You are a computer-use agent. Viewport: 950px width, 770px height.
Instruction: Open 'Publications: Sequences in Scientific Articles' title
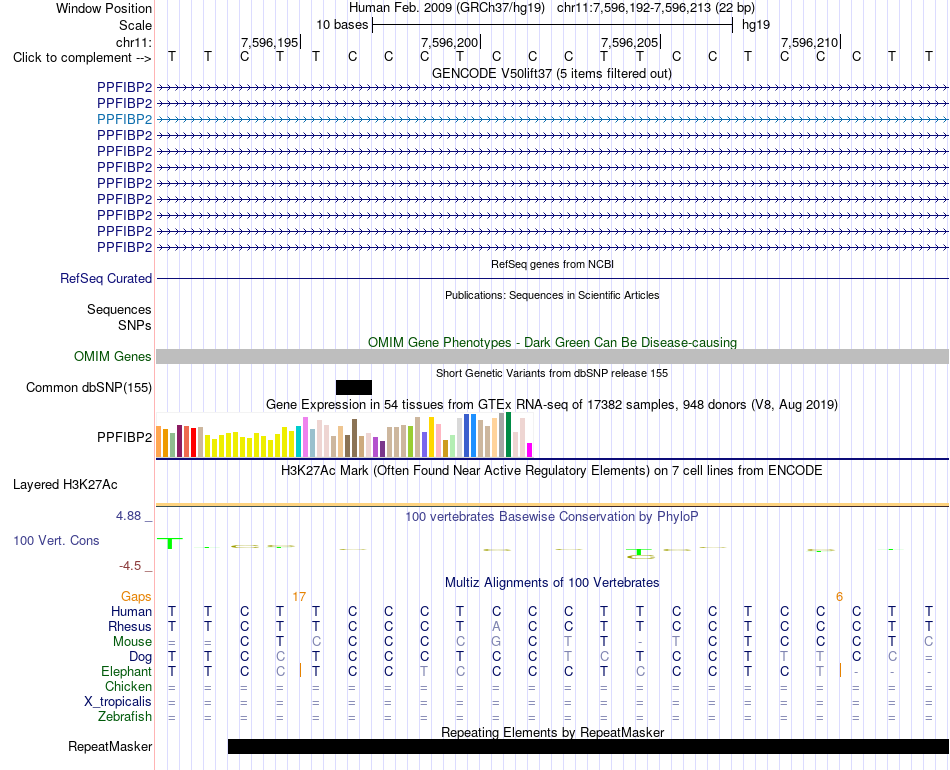pyautogui.click(x=552, y=295)
